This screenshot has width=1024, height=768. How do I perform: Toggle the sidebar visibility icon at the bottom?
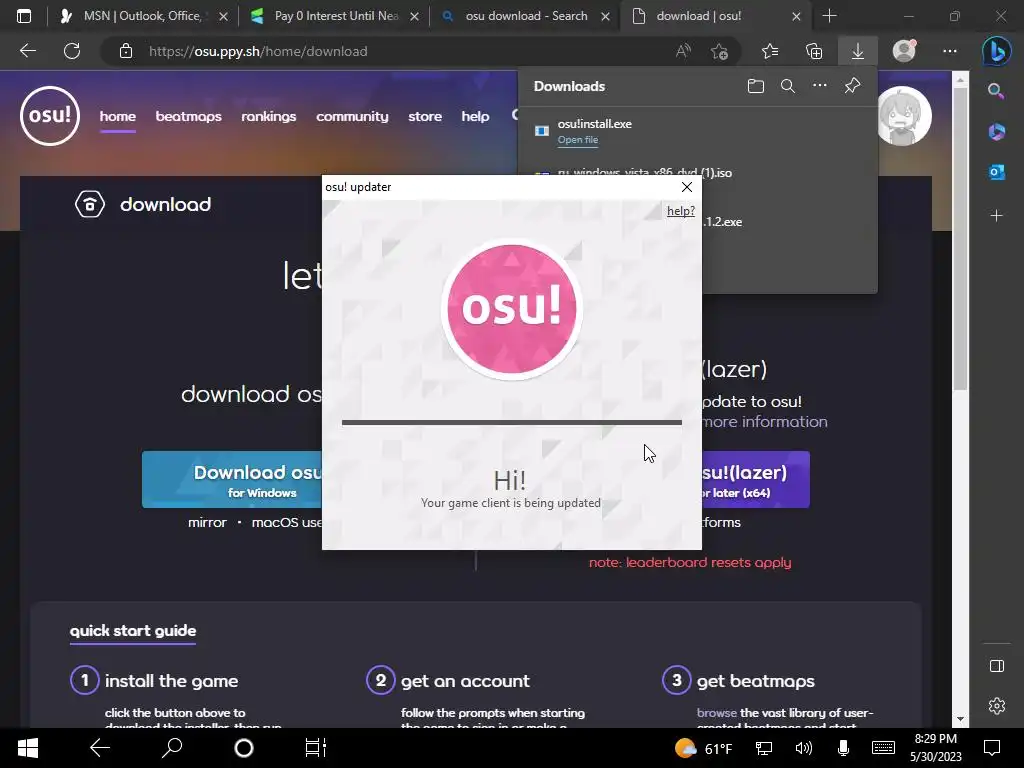point(997,666)
